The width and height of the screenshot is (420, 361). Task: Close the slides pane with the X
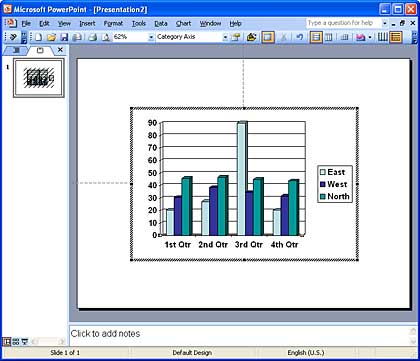tap(60, 50)
